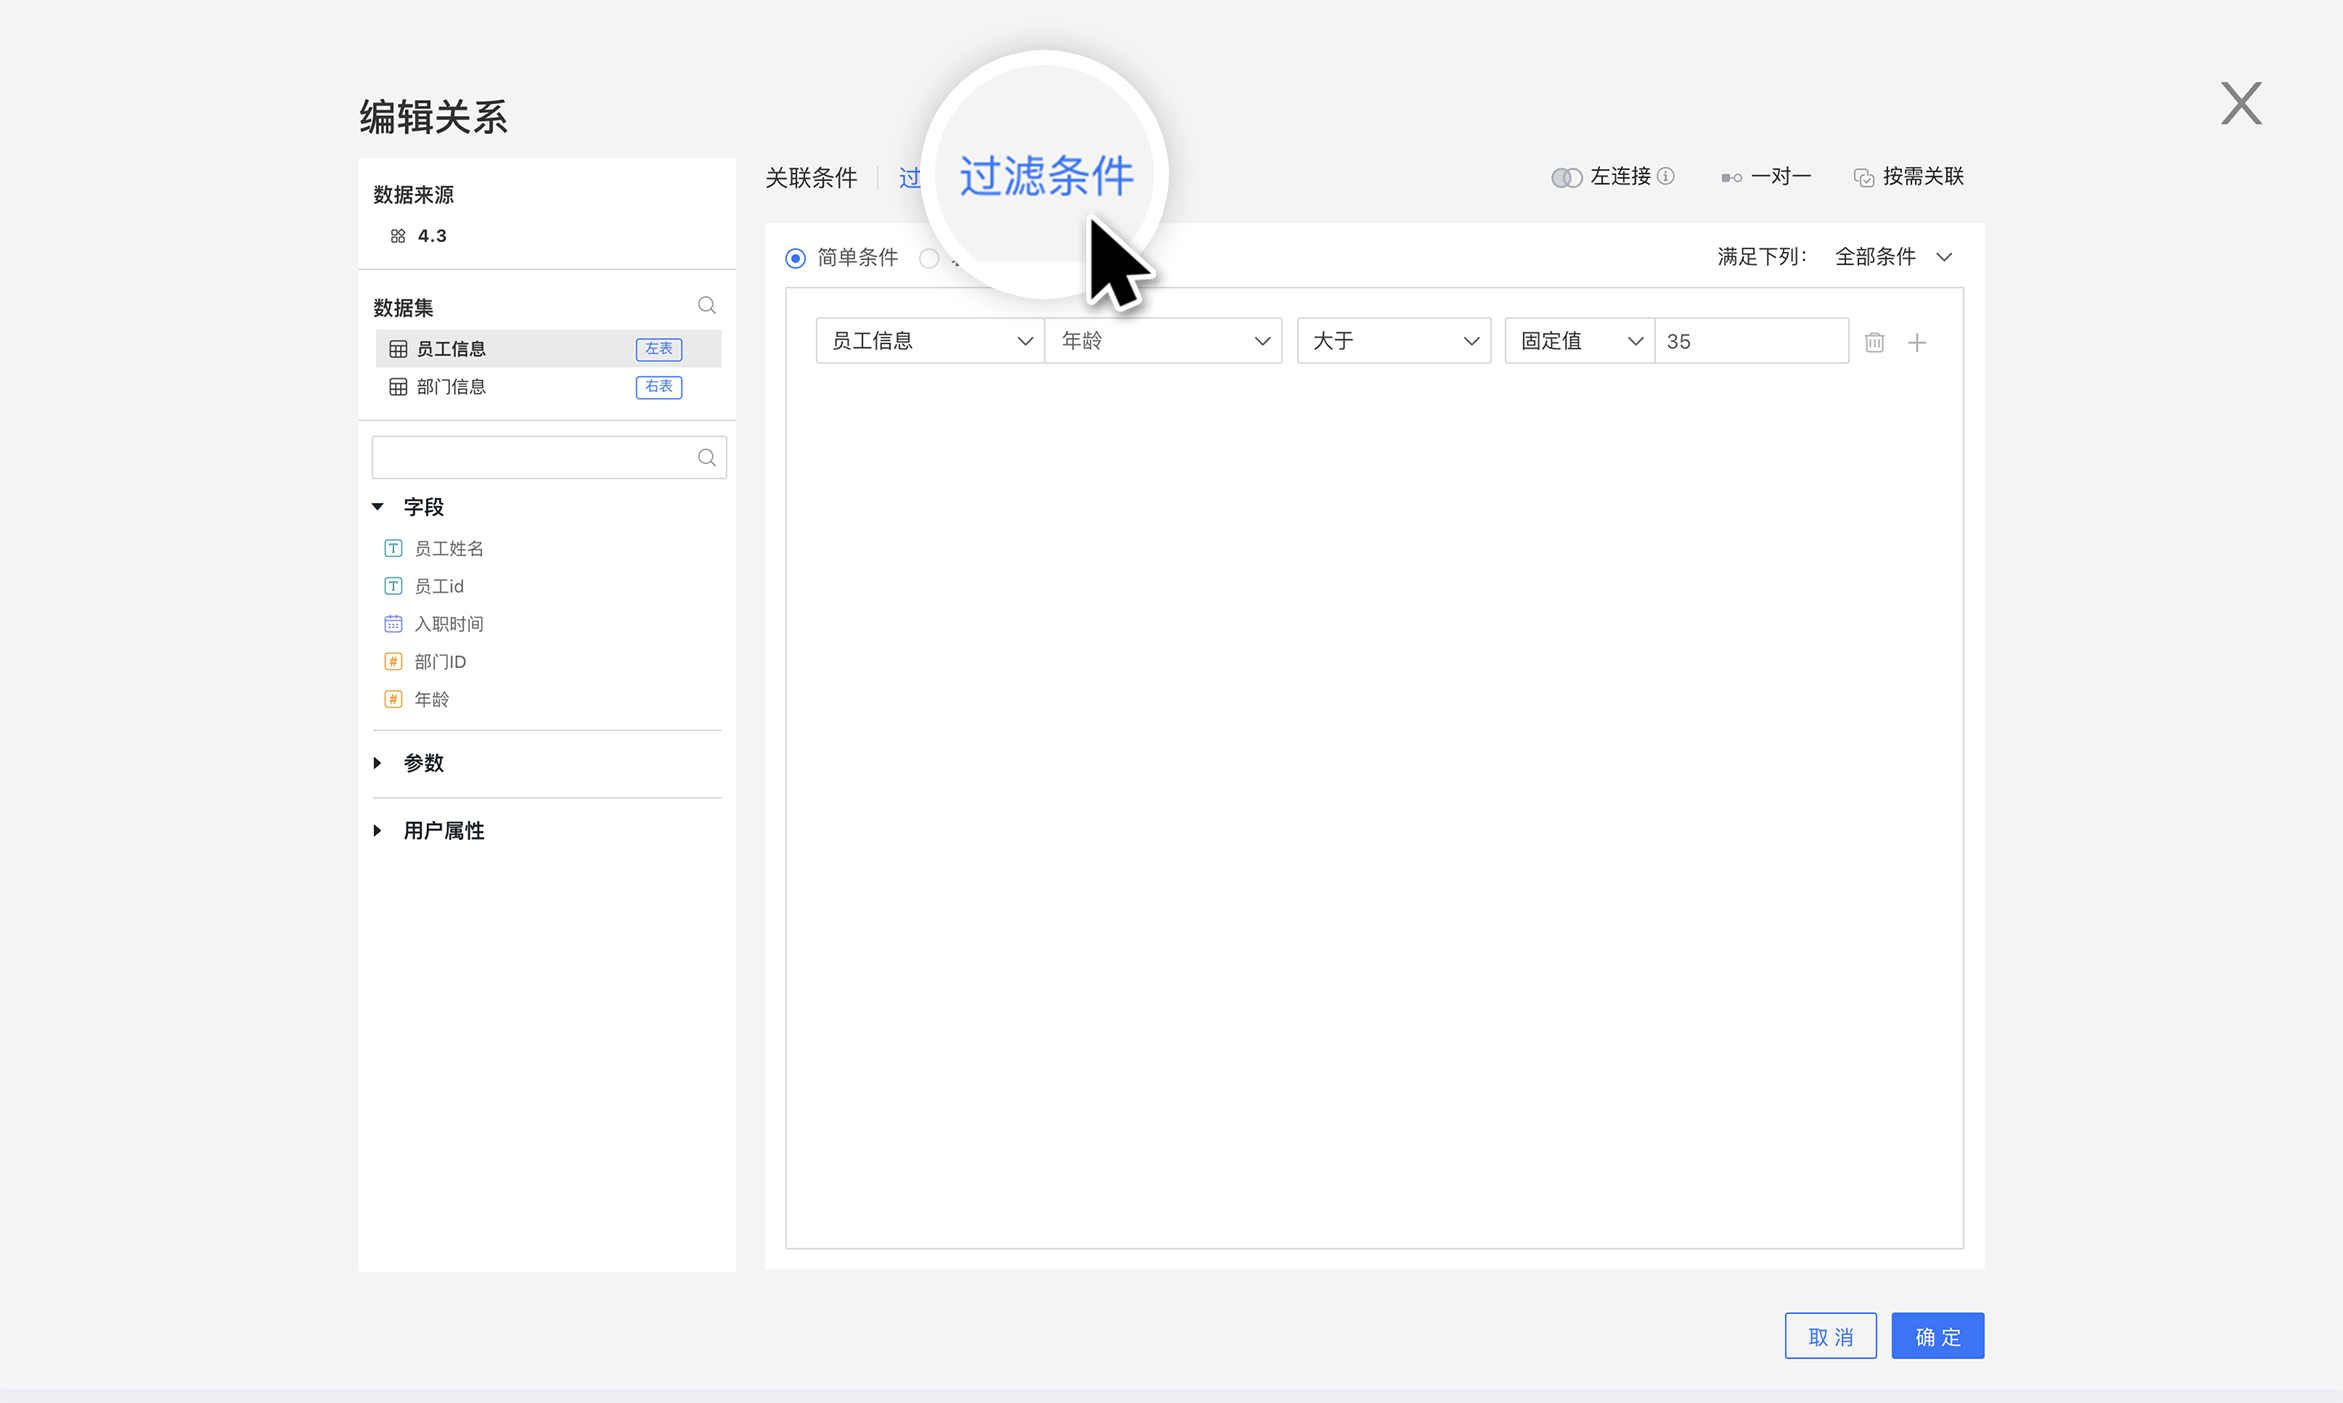Click the 4.3 data source icon

[398, 236]
